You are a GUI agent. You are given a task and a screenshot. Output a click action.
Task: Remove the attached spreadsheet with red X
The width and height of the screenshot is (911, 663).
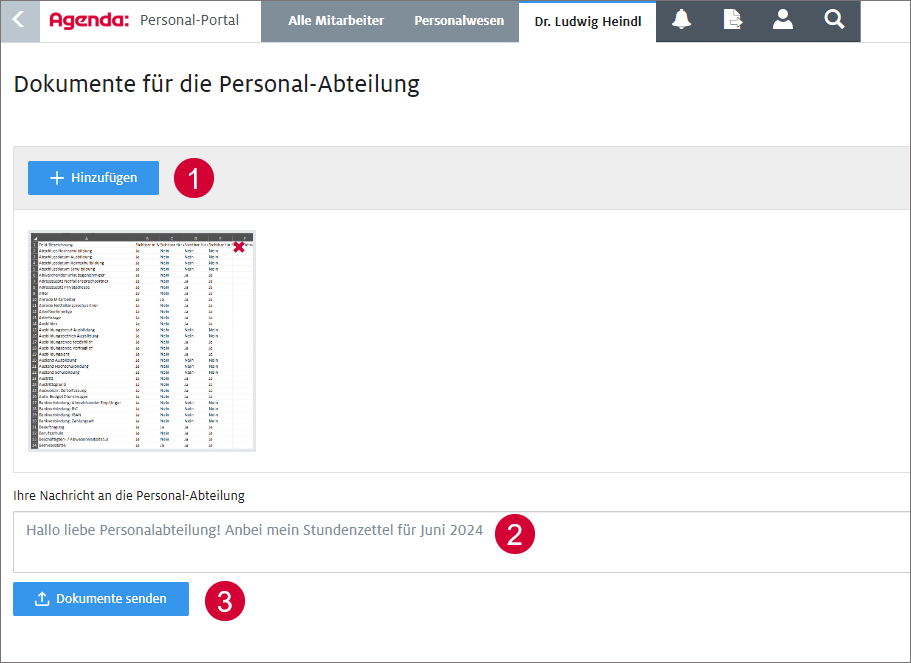tap(239, 246)
